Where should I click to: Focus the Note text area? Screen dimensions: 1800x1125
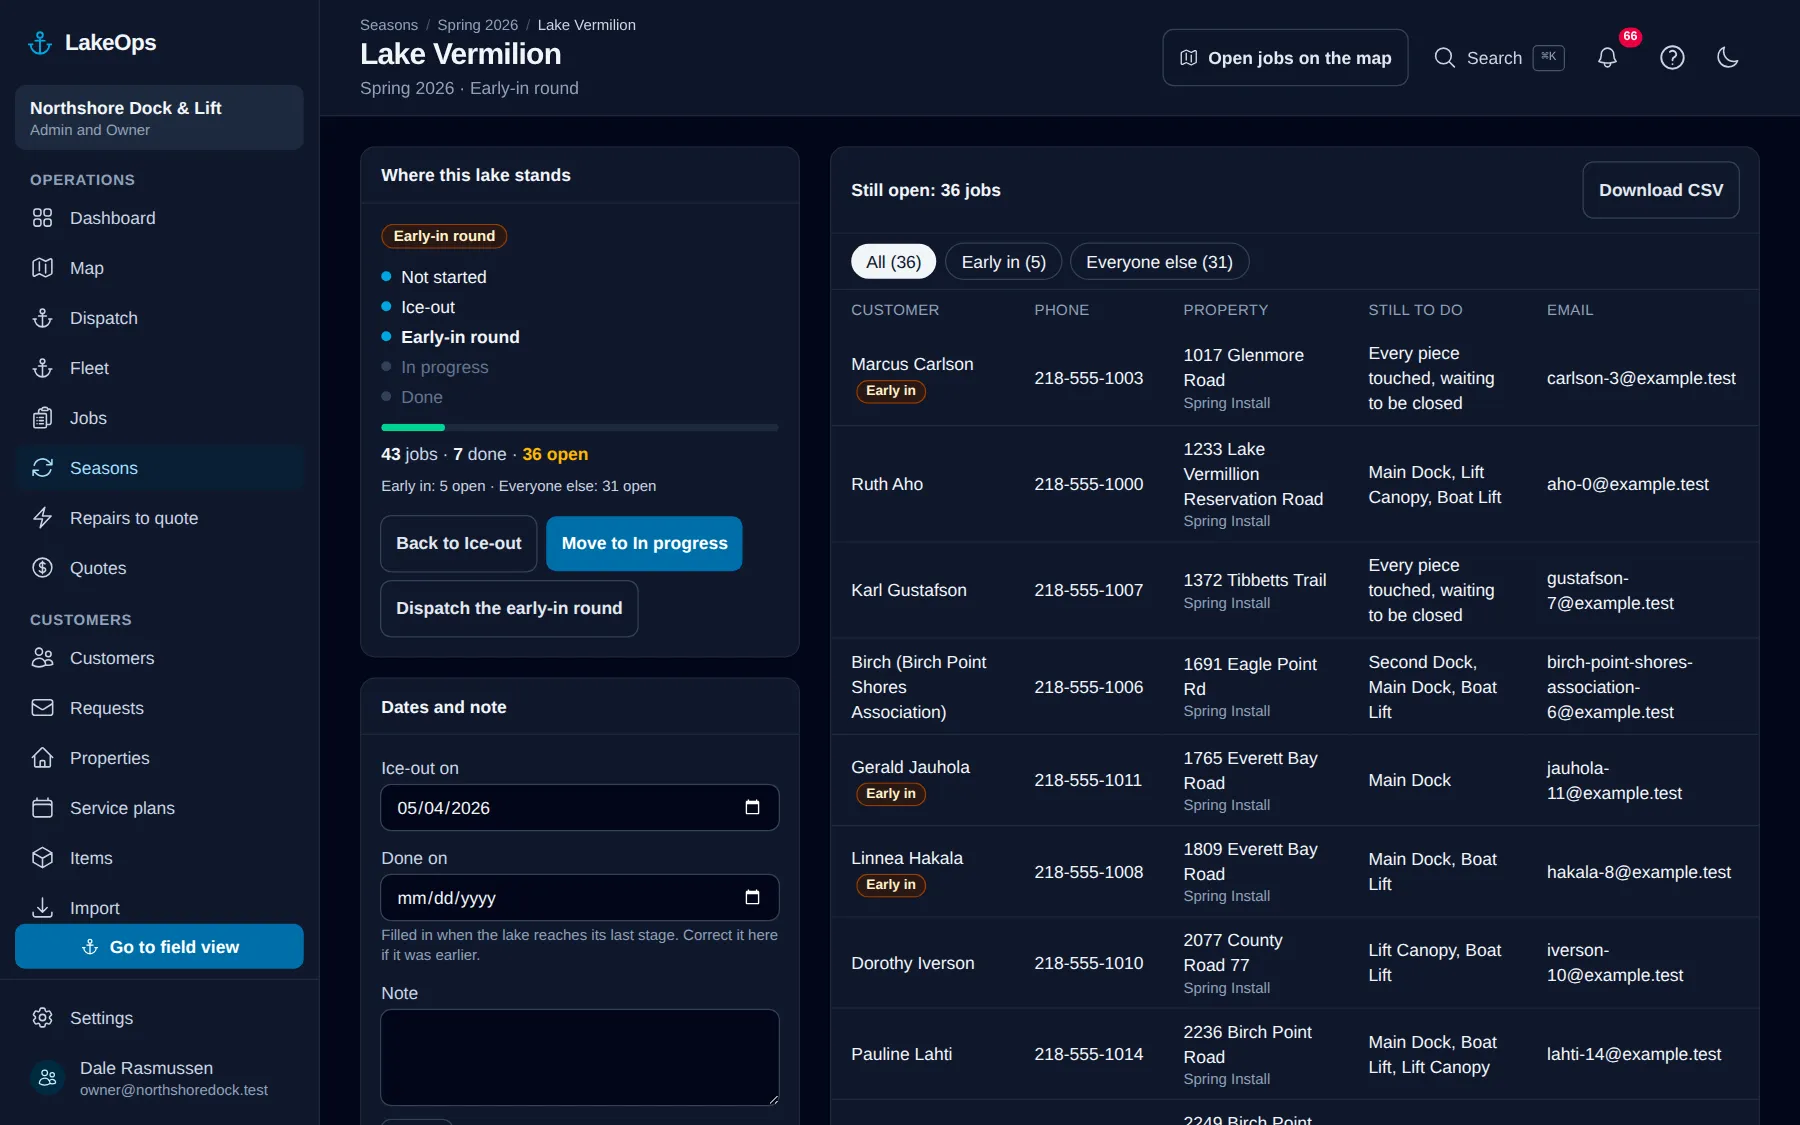click(x=579, y=1057)
